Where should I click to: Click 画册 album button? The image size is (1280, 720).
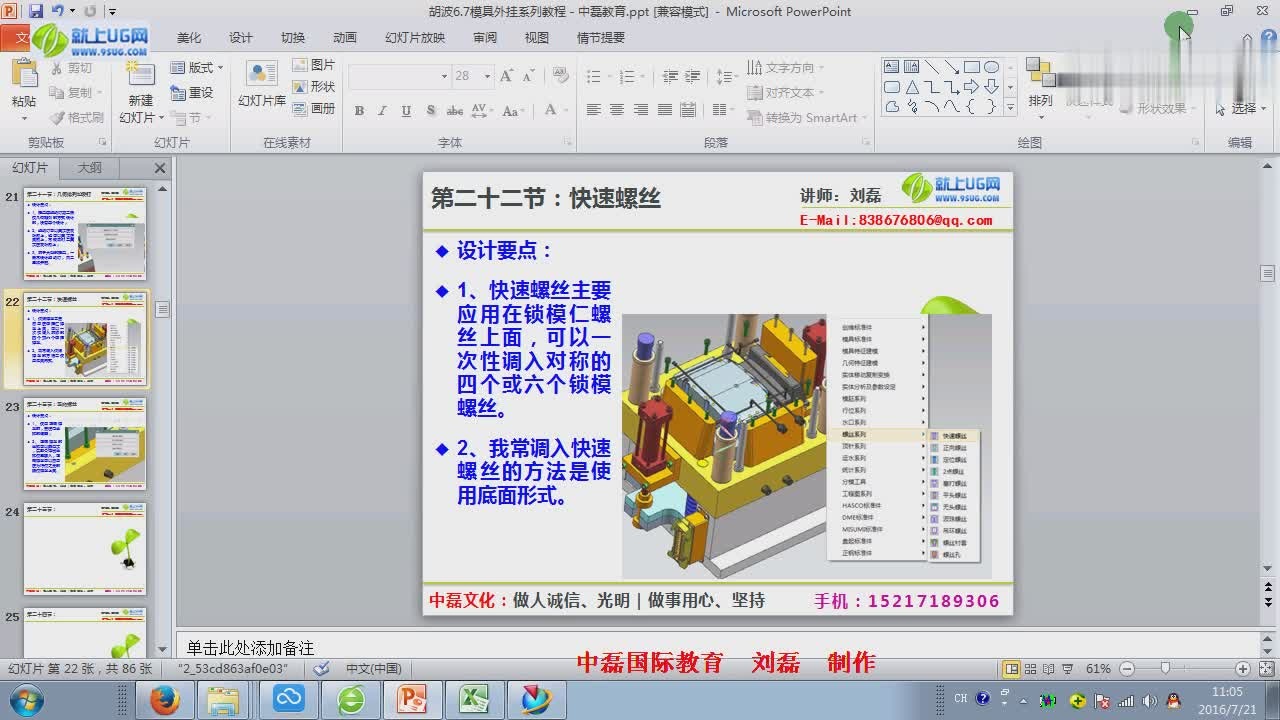314,108
